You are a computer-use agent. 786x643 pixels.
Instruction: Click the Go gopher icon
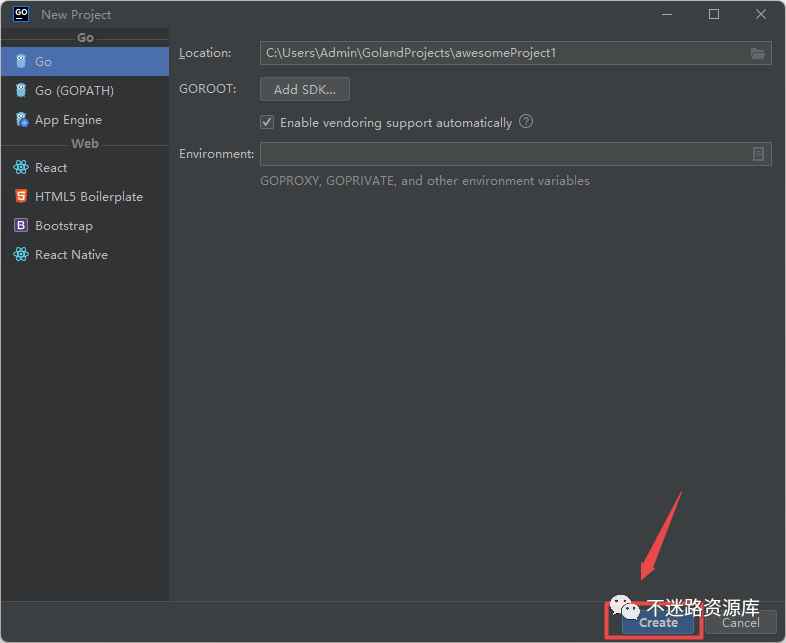21,61
